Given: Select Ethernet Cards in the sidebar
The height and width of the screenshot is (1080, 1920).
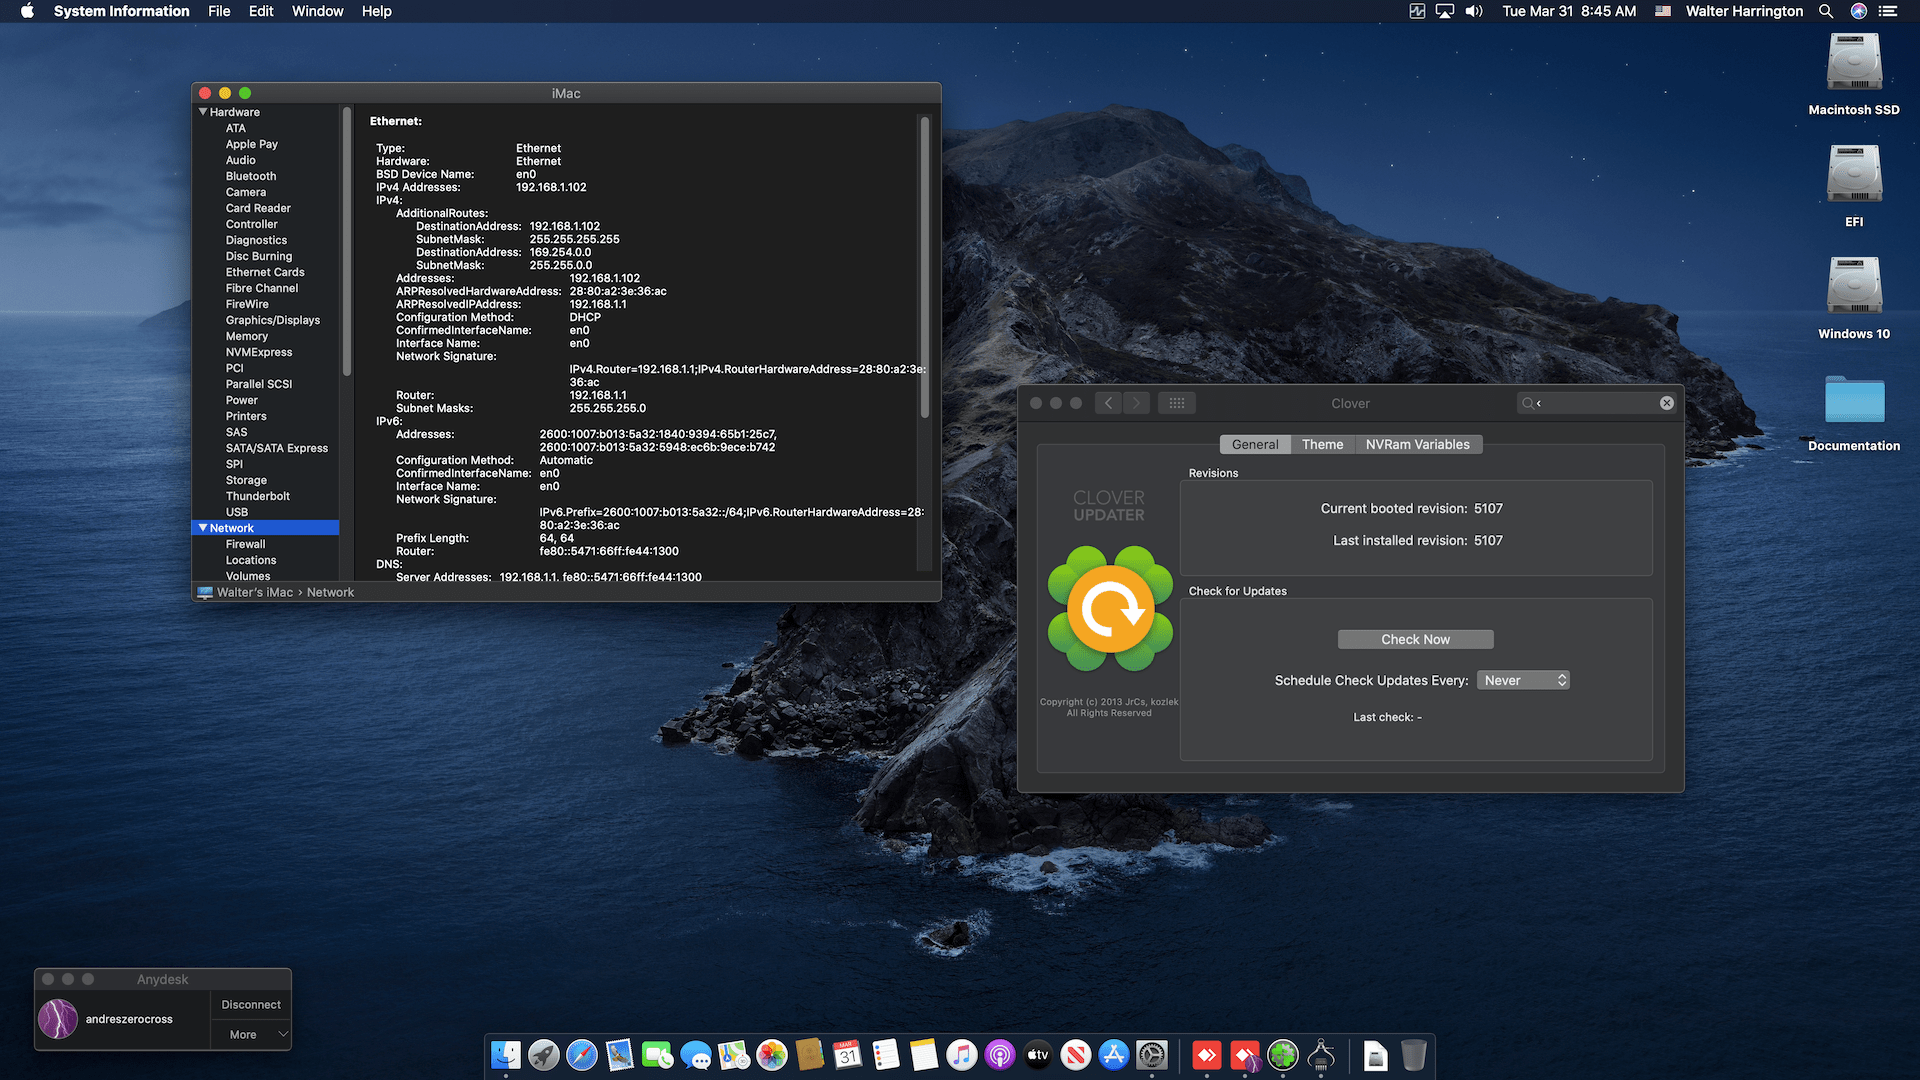Looking at the screenshot, I should [265, 272].
